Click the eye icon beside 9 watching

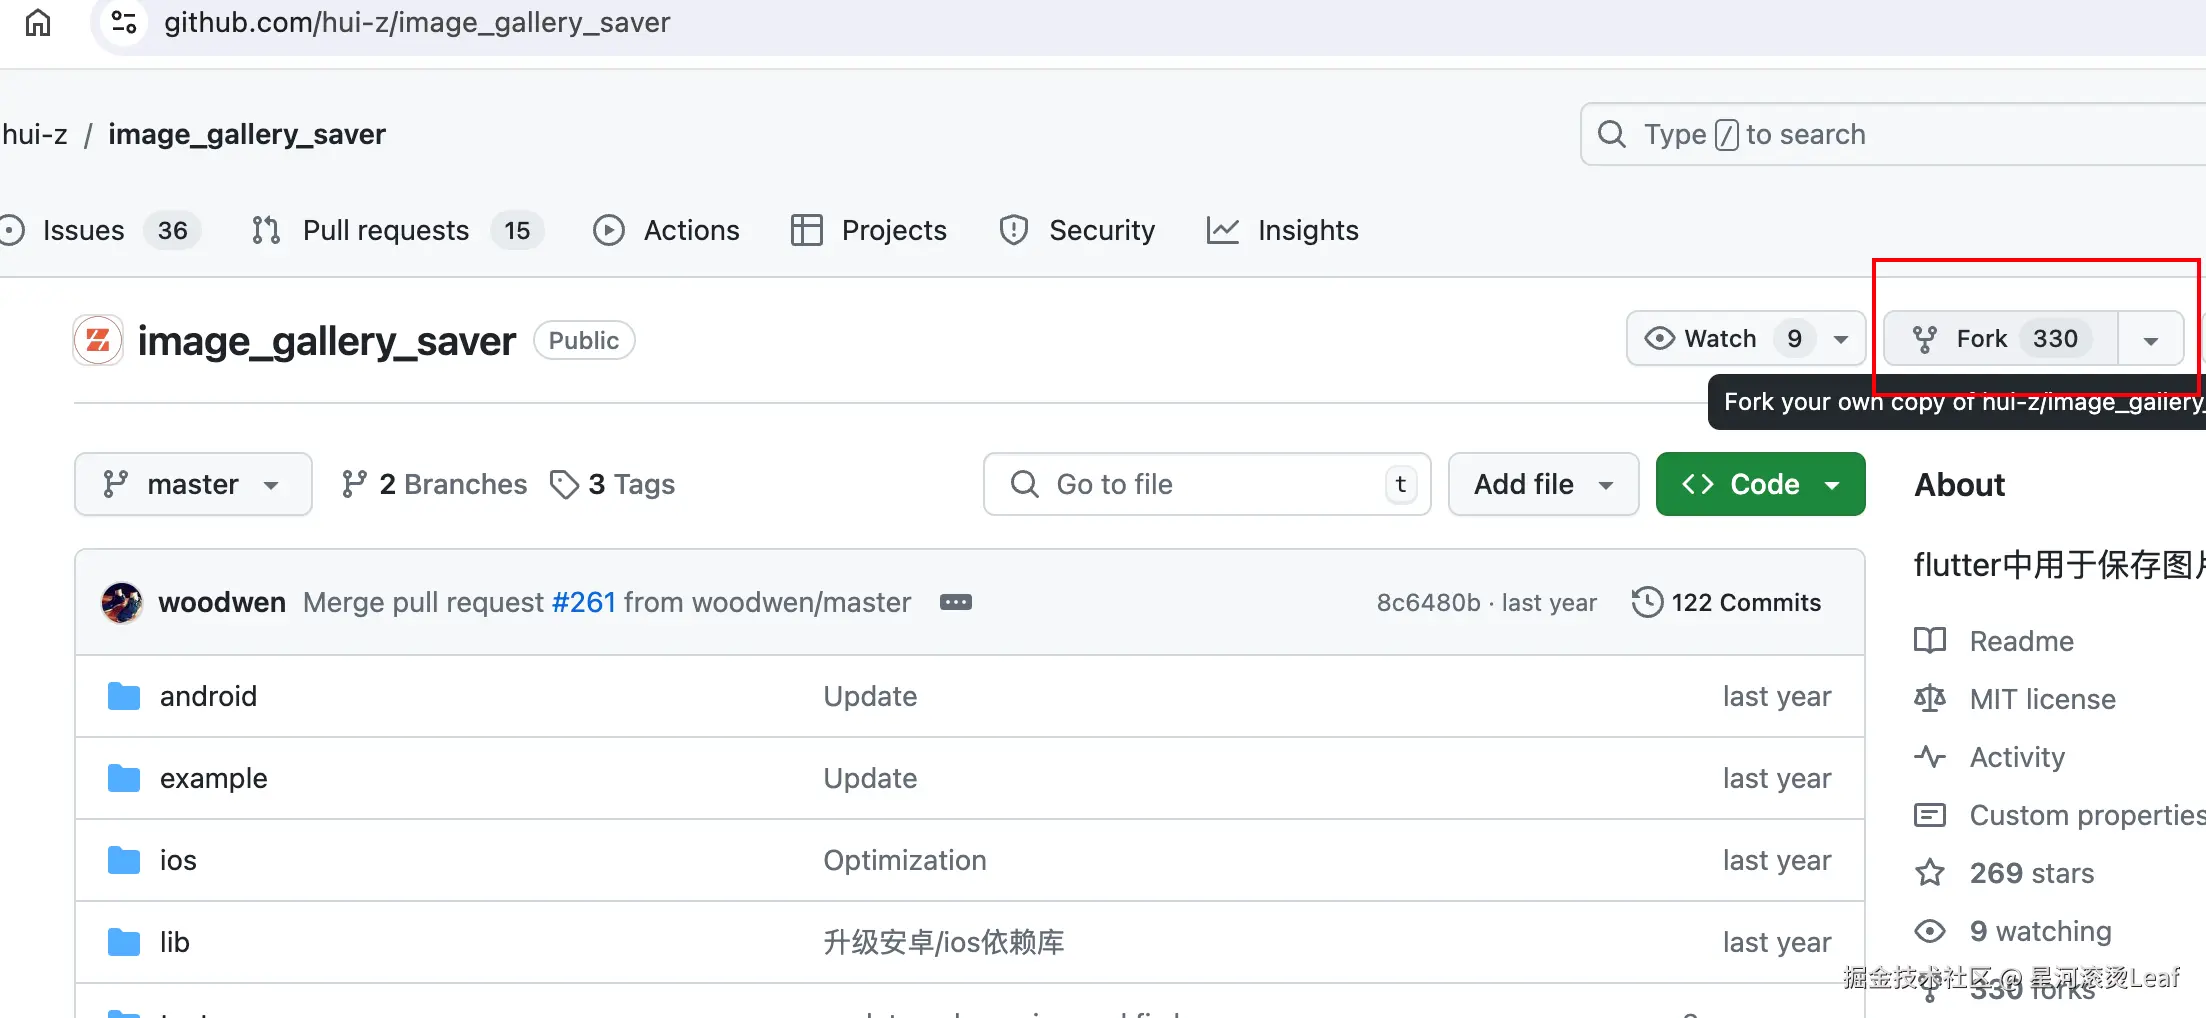coord(1930,931)
